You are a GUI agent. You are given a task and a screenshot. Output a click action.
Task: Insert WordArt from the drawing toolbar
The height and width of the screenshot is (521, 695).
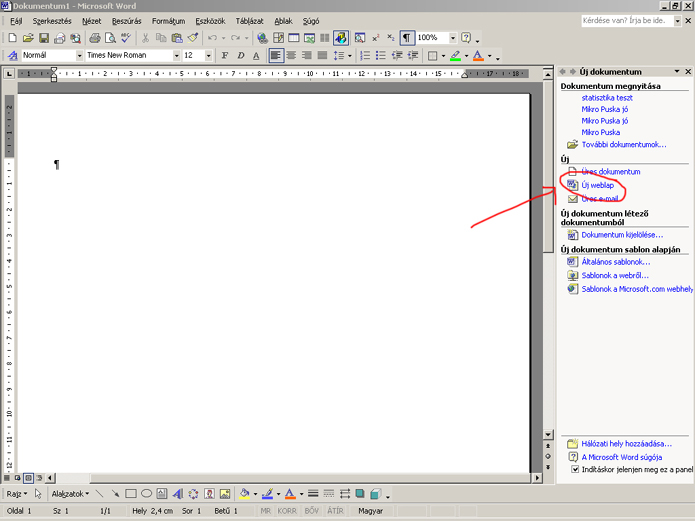point(178,494)
